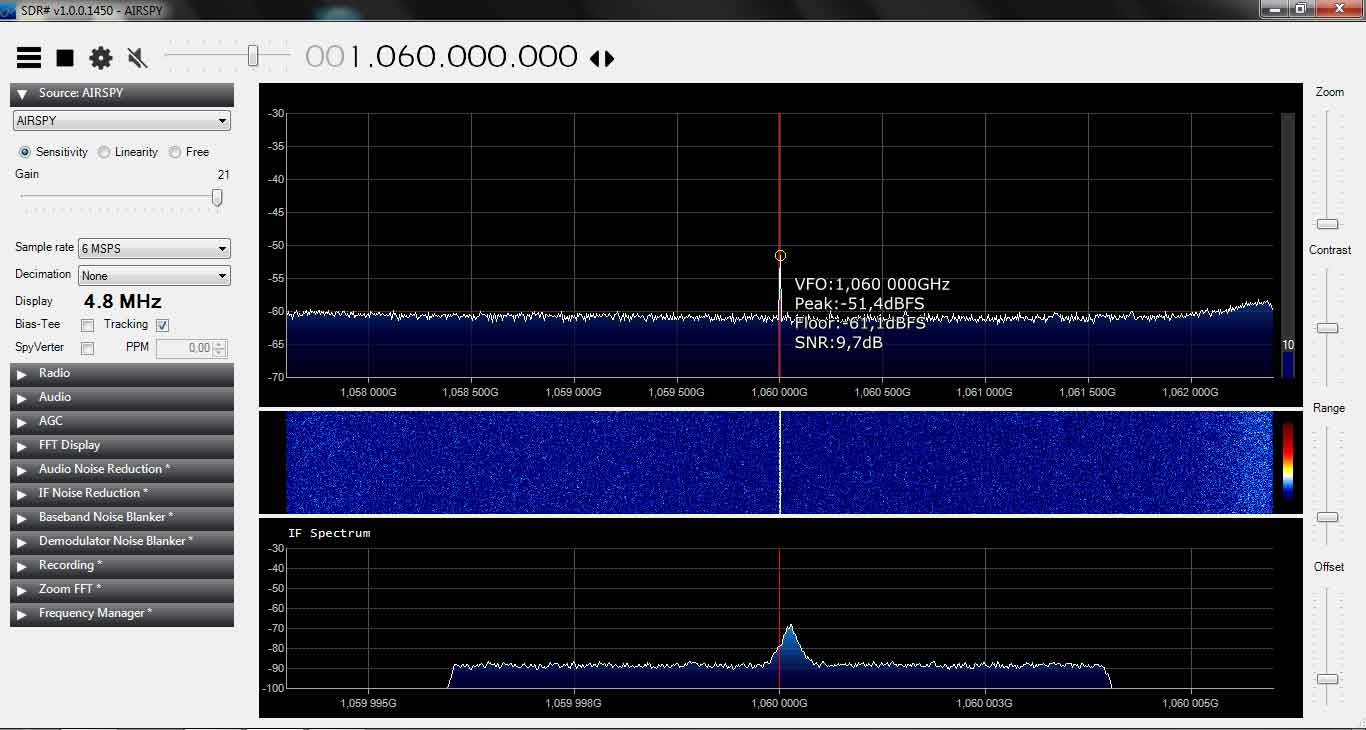The width and height of the screenshot is (1366, 730).
Task: Click the SNR:9,7dB readout text
Action: [x=838, y=343]
